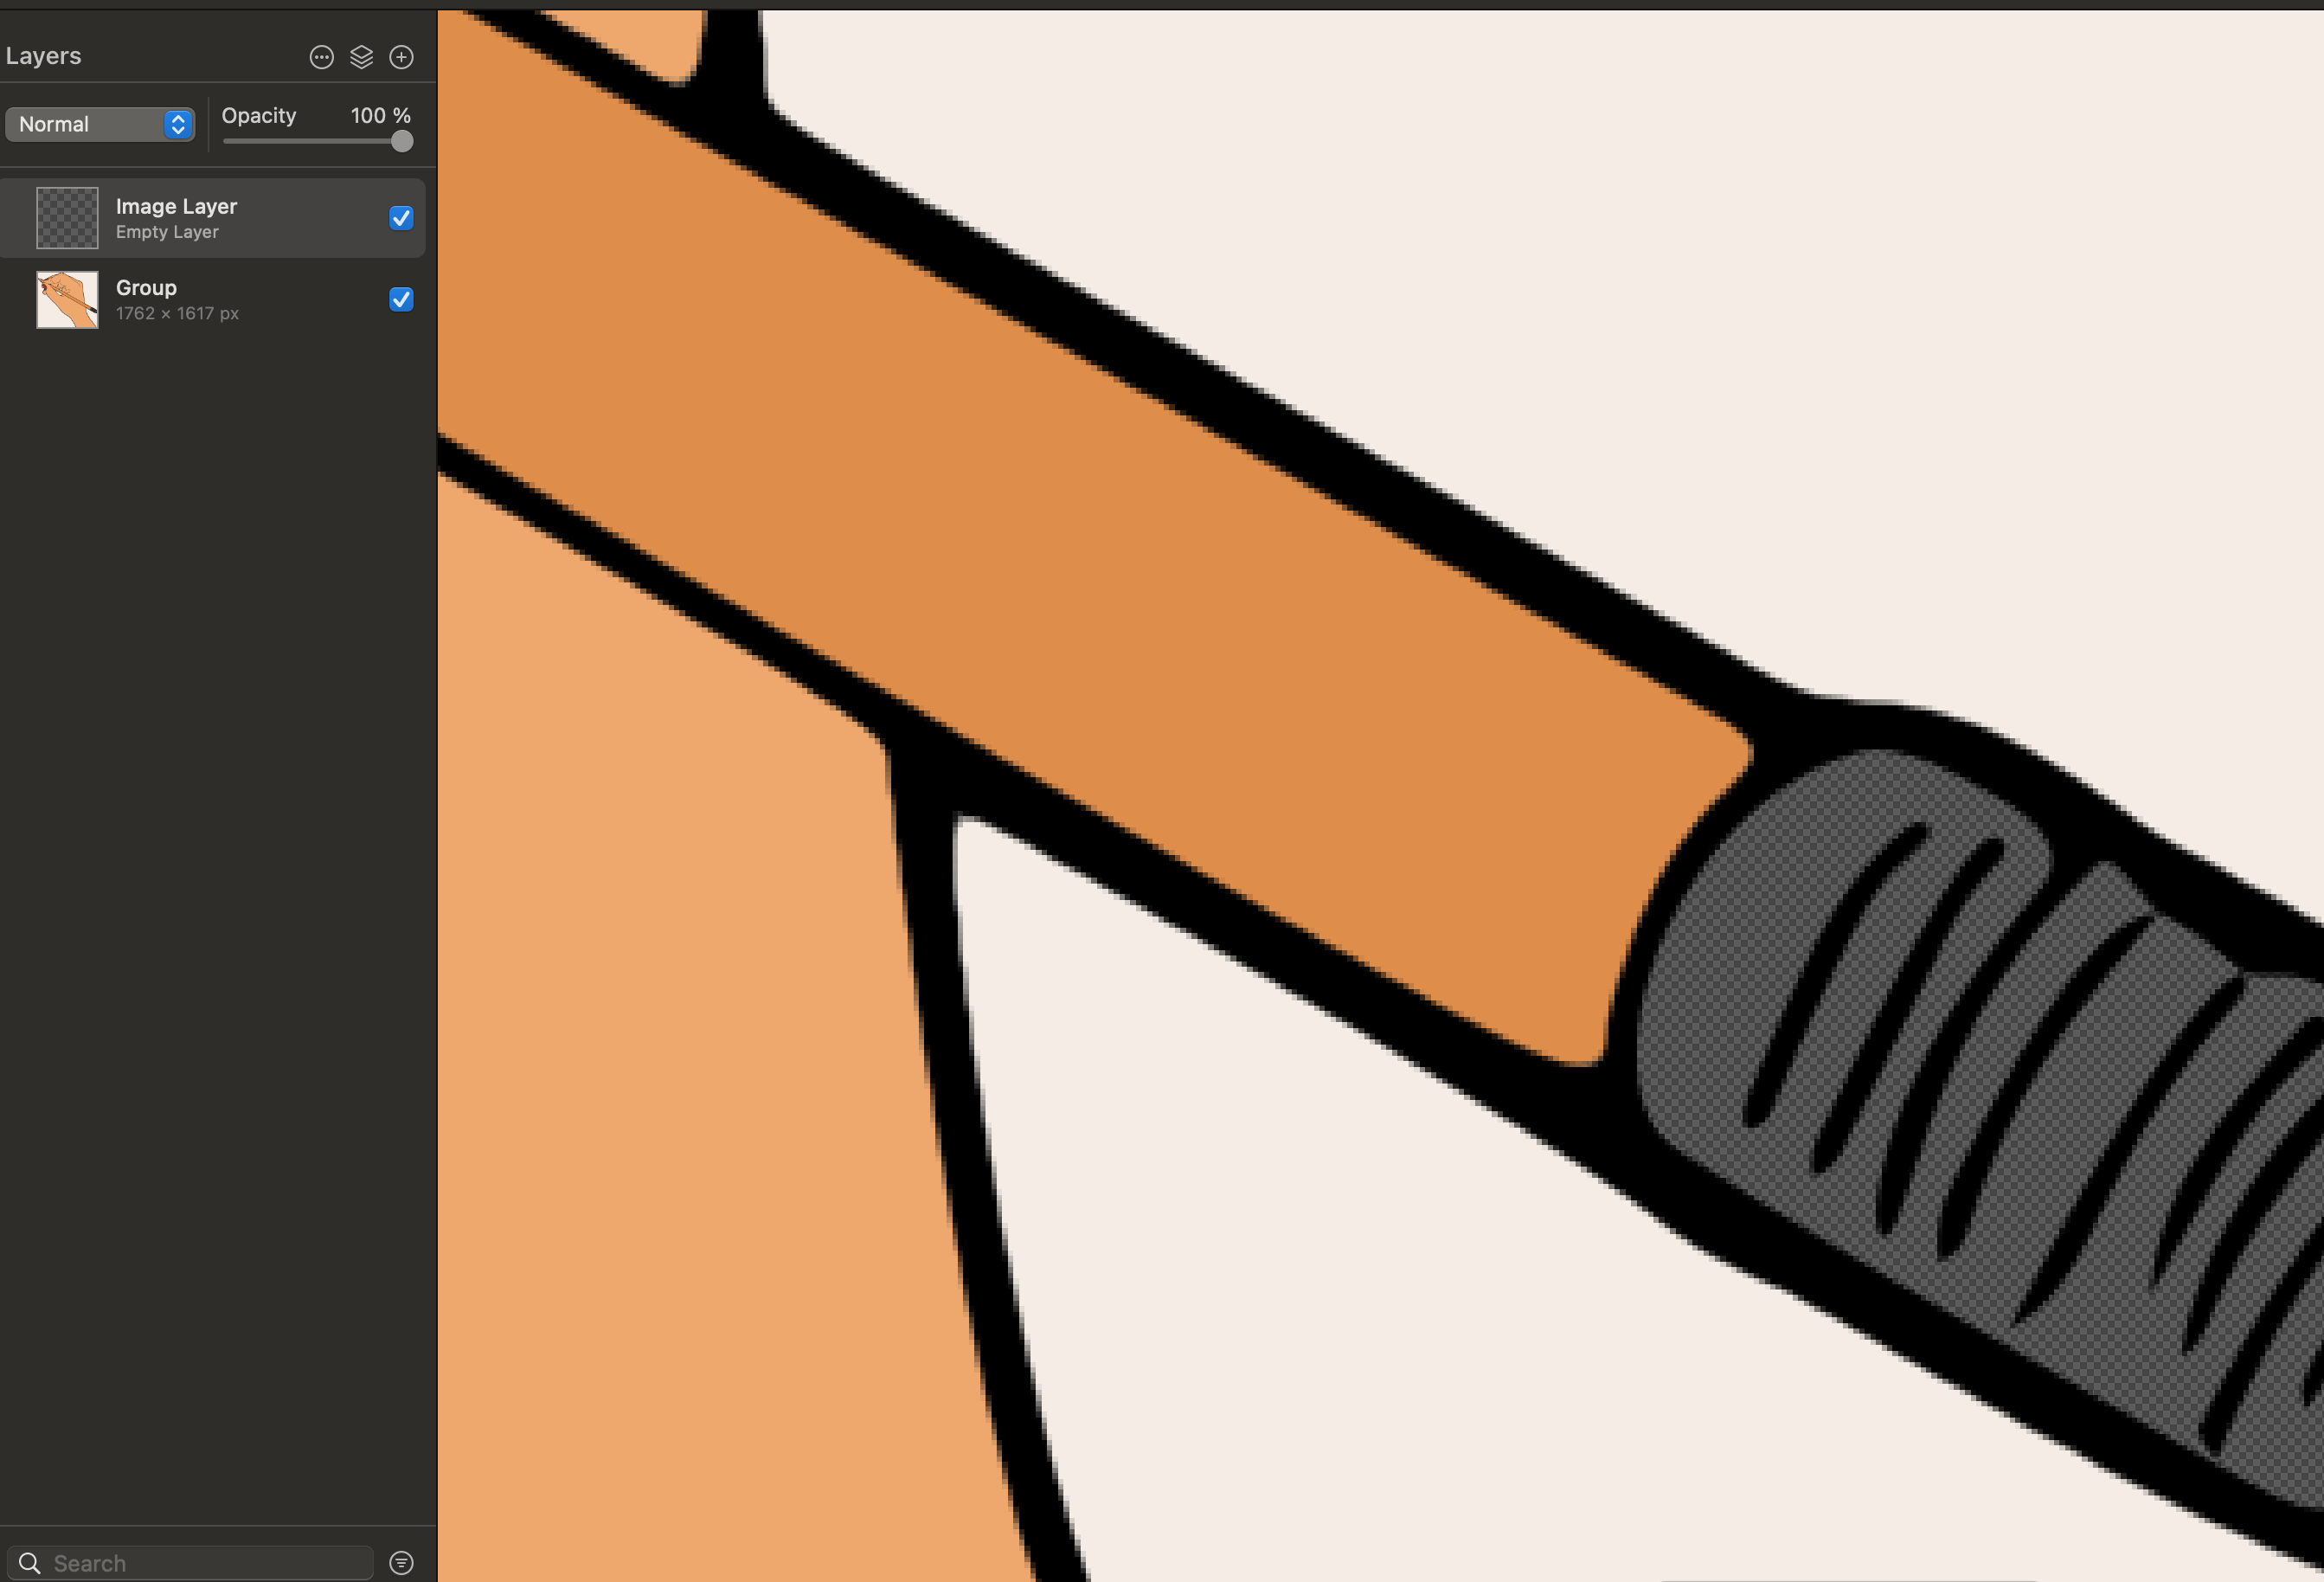This screenshot has height=1582, width=2324.
Task: Open the Layers panel more options menu
Action: point(321,57)
